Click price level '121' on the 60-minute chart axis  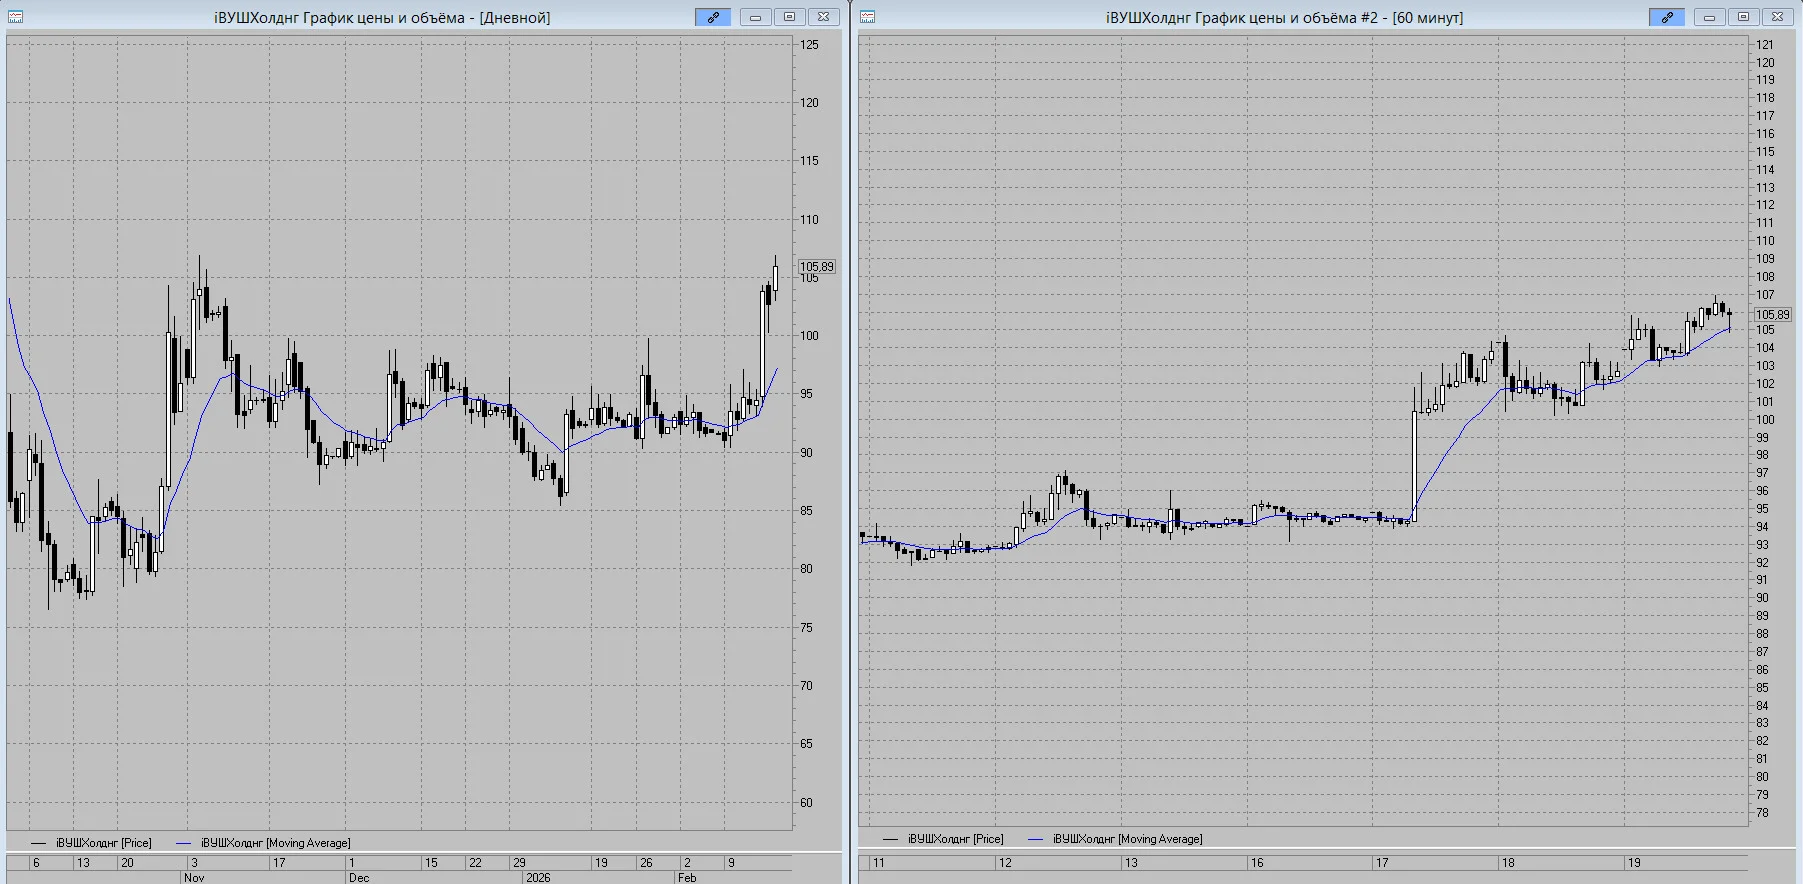point(1765,45)
